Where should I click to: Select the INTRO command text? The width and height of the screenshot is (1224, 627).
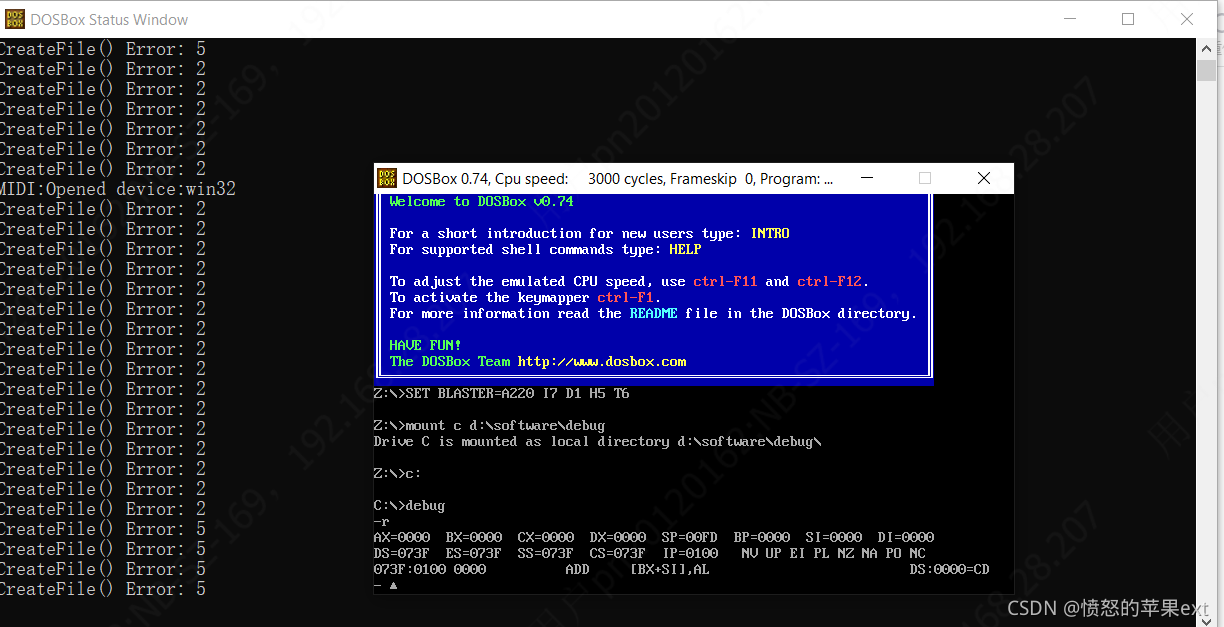(770, 232)
